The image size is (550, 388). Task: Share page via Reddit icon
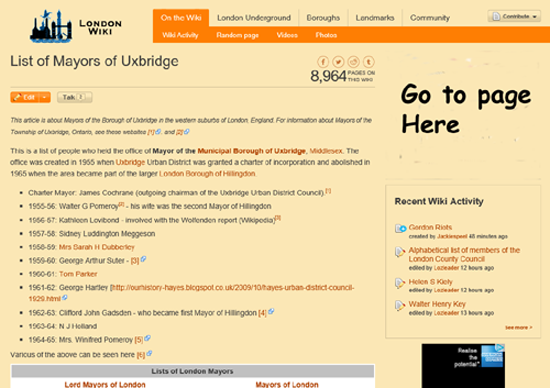click(354, 62)
